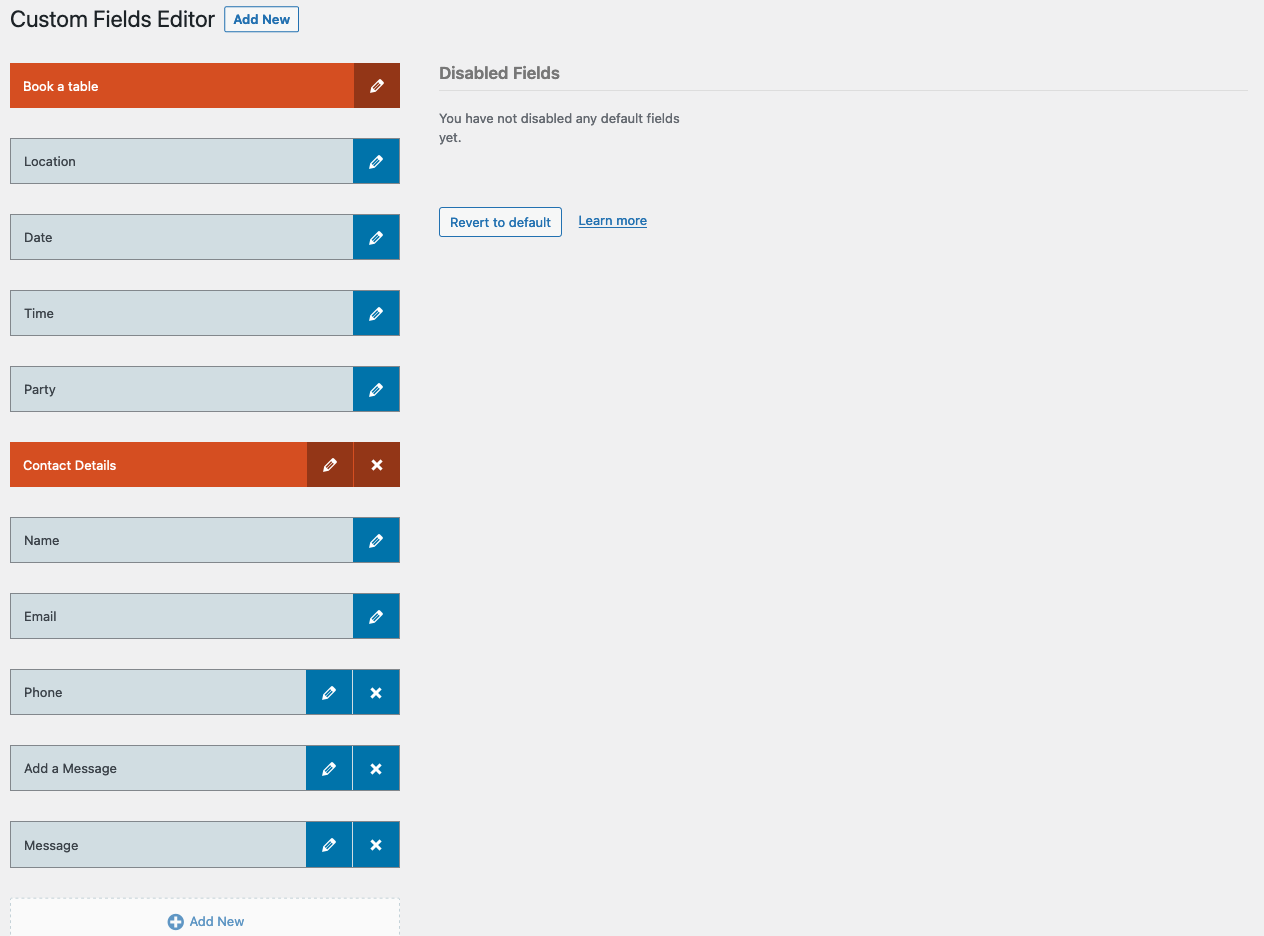Screen dimensions: 1264x936
Task: Click the pencil icon for Location field
Action: tap(376, 161)
